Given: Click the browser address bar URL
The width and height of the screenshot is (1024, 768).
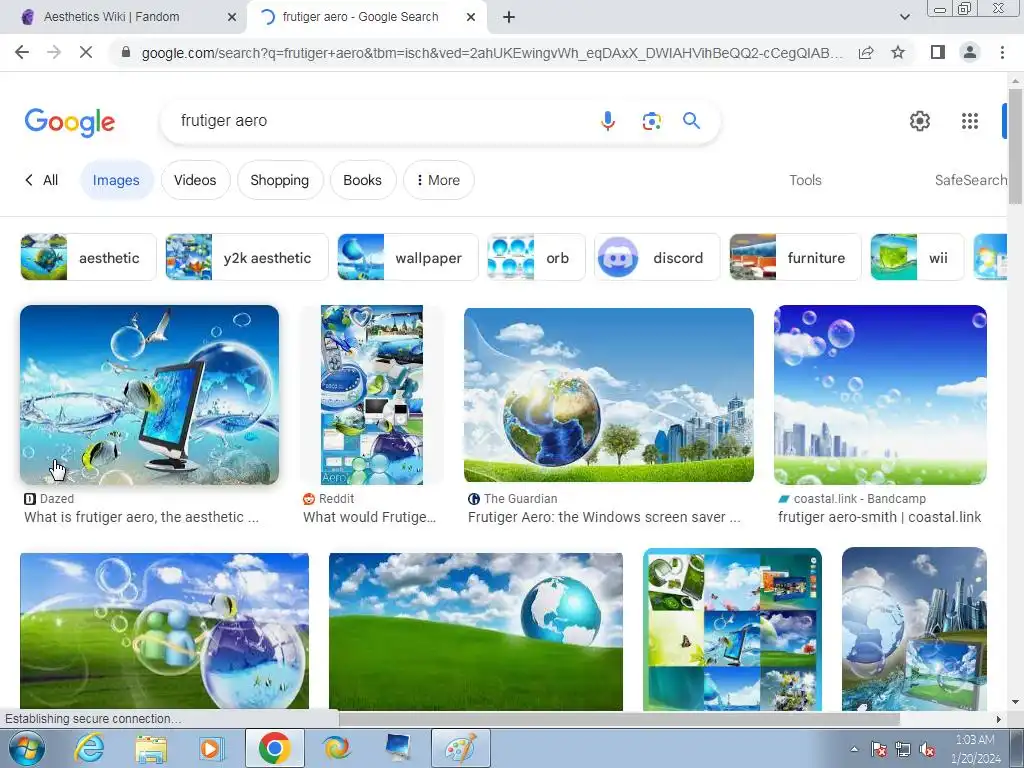Looking at the screenshot, I should (x=492, y=53).
